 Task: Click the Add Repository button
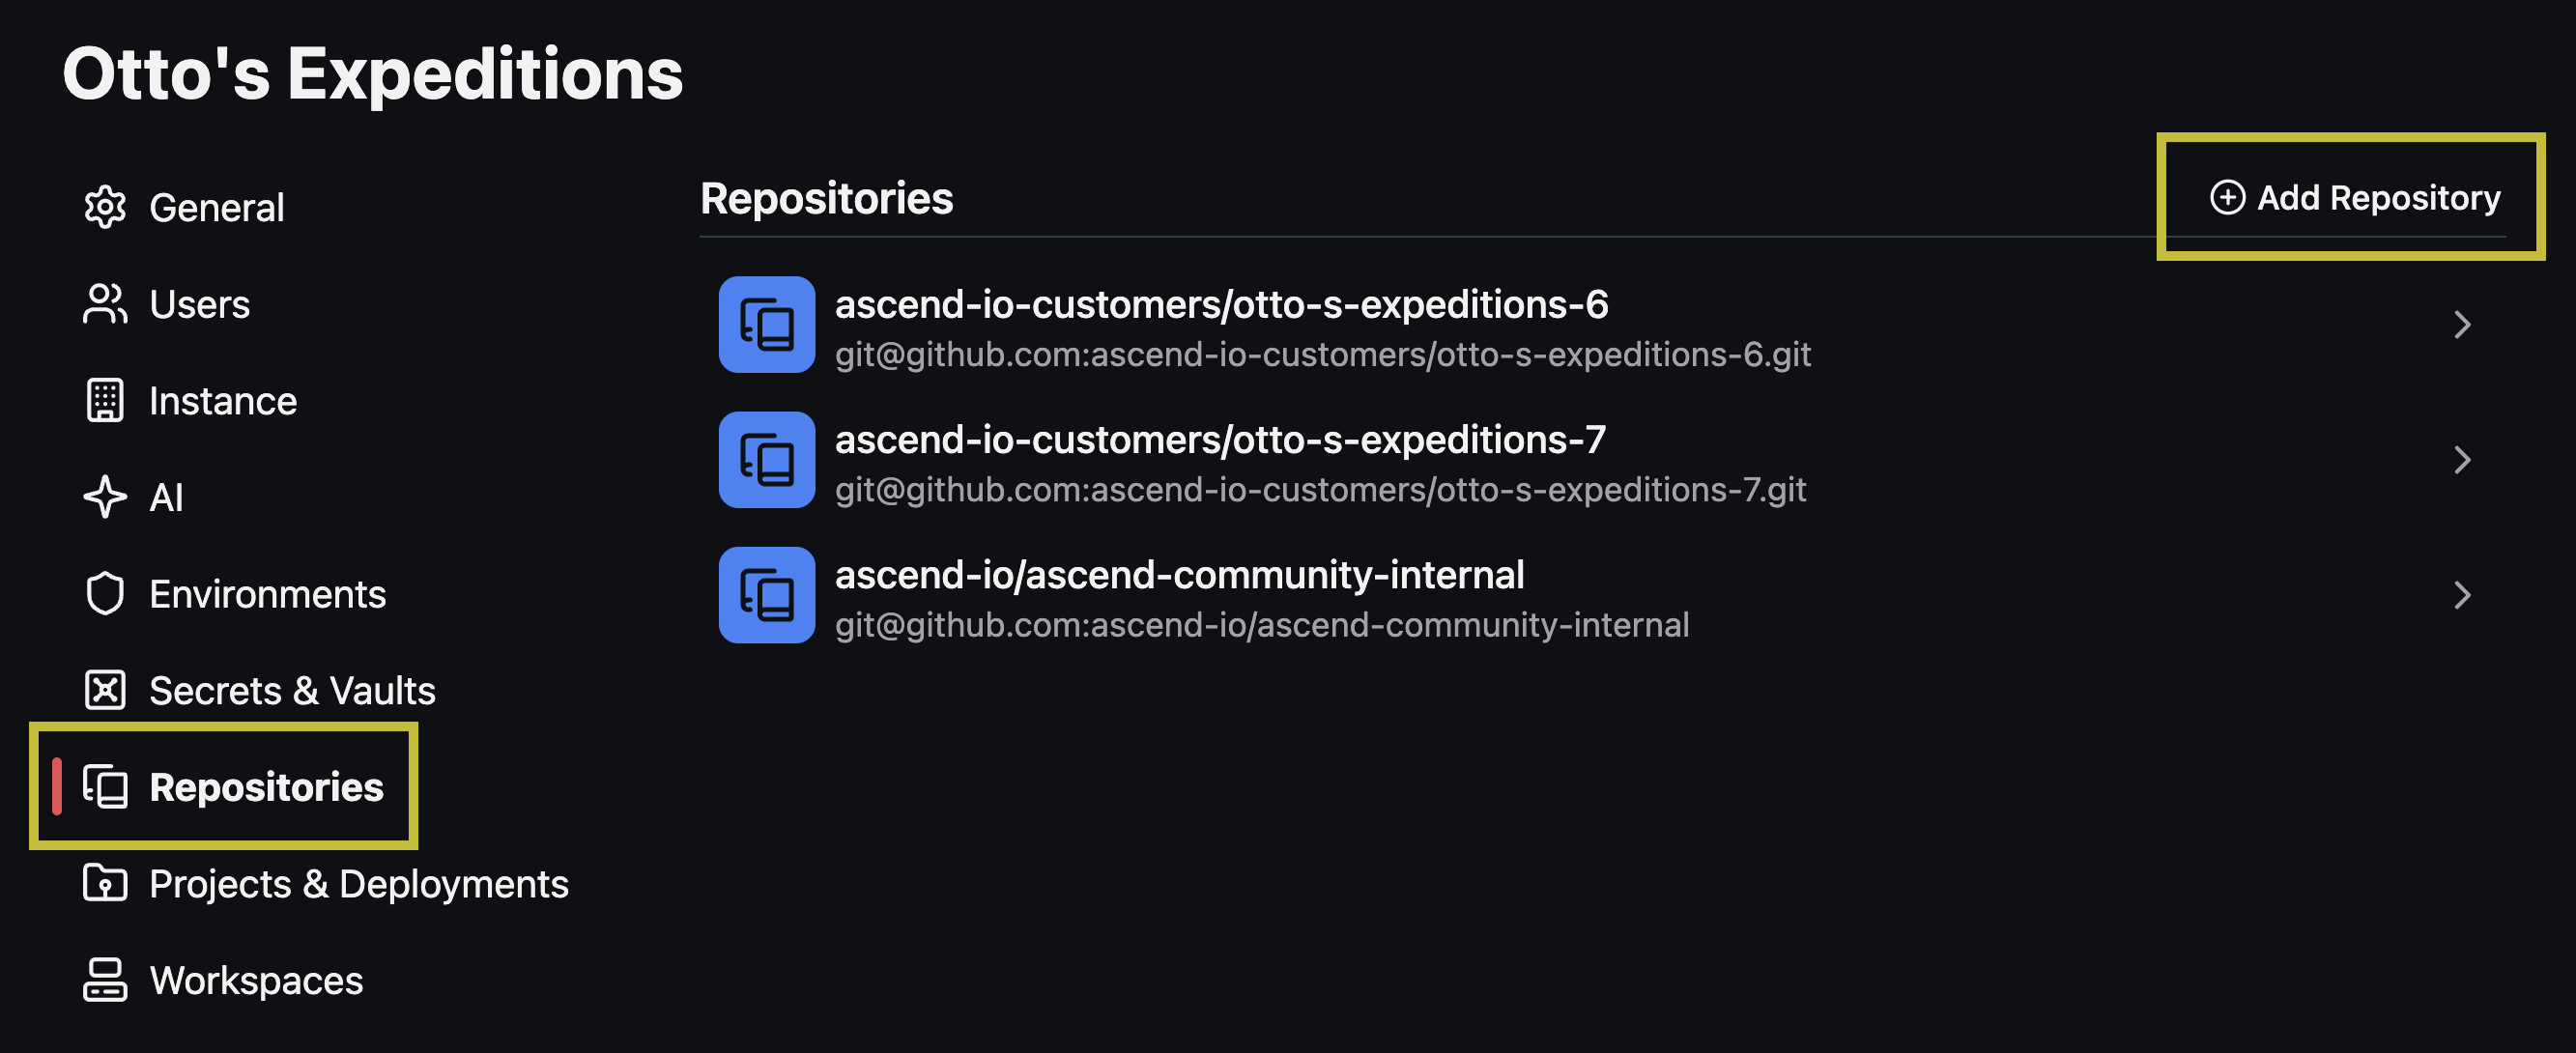coord(2355,198)
